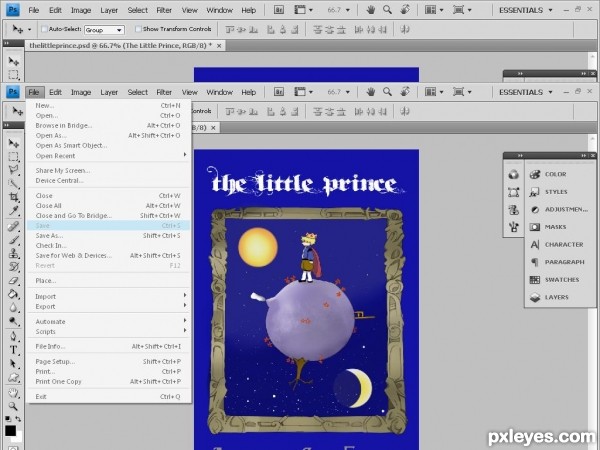The height and width of the screenshot is (450, 600).
Task: Open the Filter menu in upper window
Action: pos(164,10)
